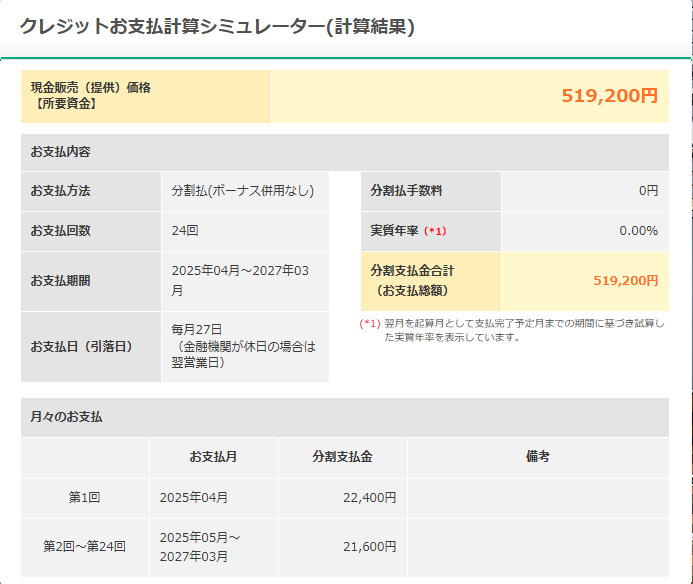Click the (*1) footnote text about 実質年率

click(x=512, y=330)
